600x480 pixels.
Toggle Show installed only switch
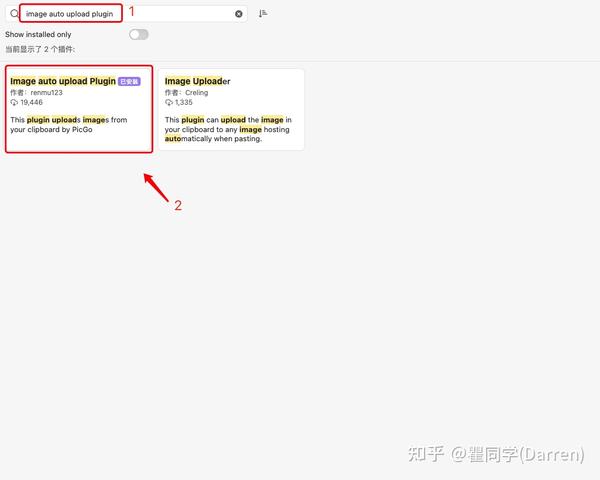pos(139,34)
